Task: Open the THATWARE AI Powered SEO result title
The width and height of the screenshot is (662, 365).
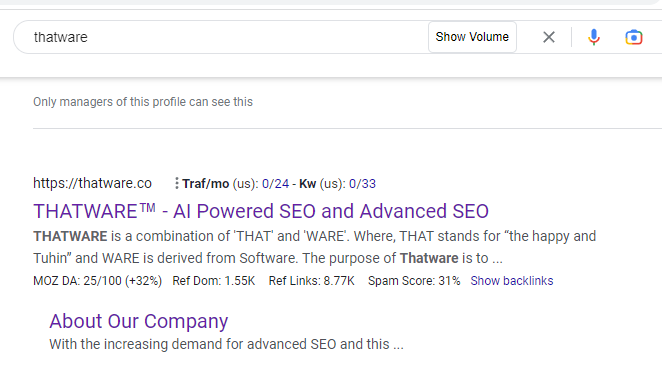Action: 261,211
